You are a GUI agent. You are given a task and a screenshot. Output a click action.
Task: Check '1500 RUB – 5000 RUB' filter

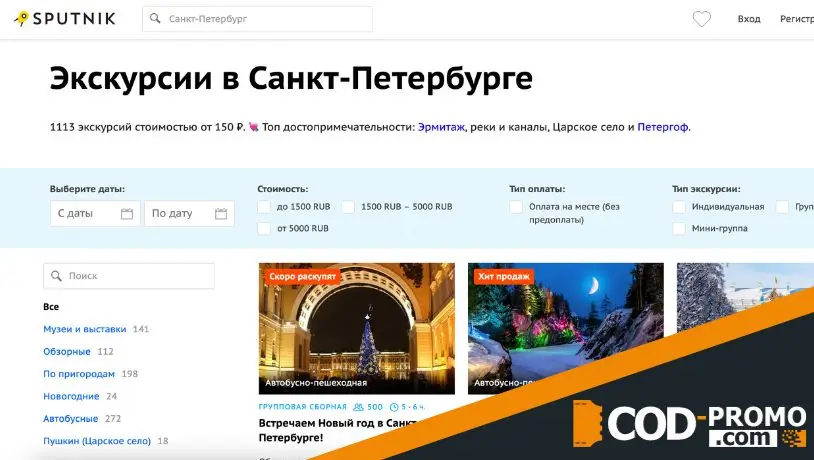pyautogui.click(x=348, y=207)
